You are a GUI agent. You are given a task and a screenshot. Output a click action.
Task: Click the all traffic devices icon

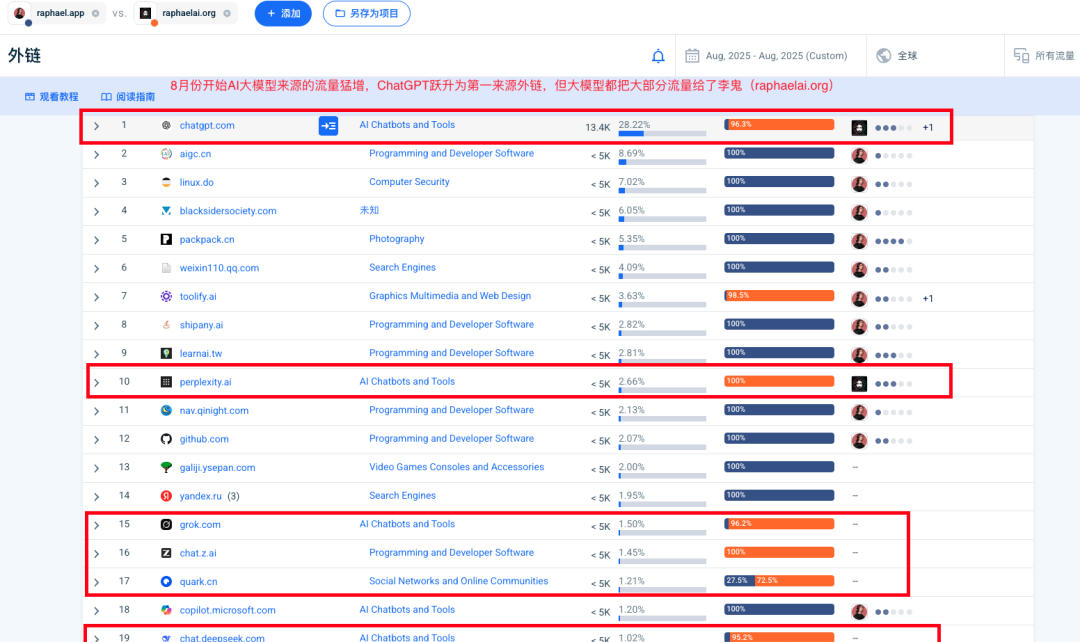[1021, 56]
